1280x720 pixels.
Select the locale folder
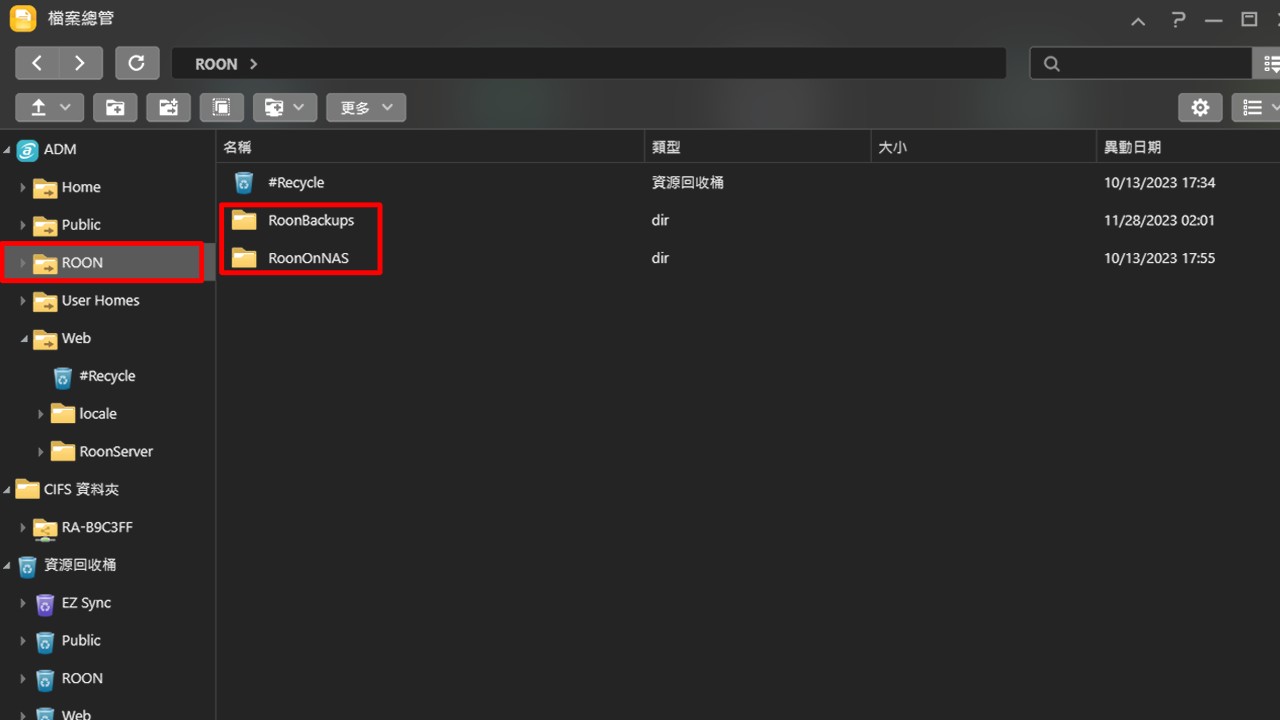(98, 414)
